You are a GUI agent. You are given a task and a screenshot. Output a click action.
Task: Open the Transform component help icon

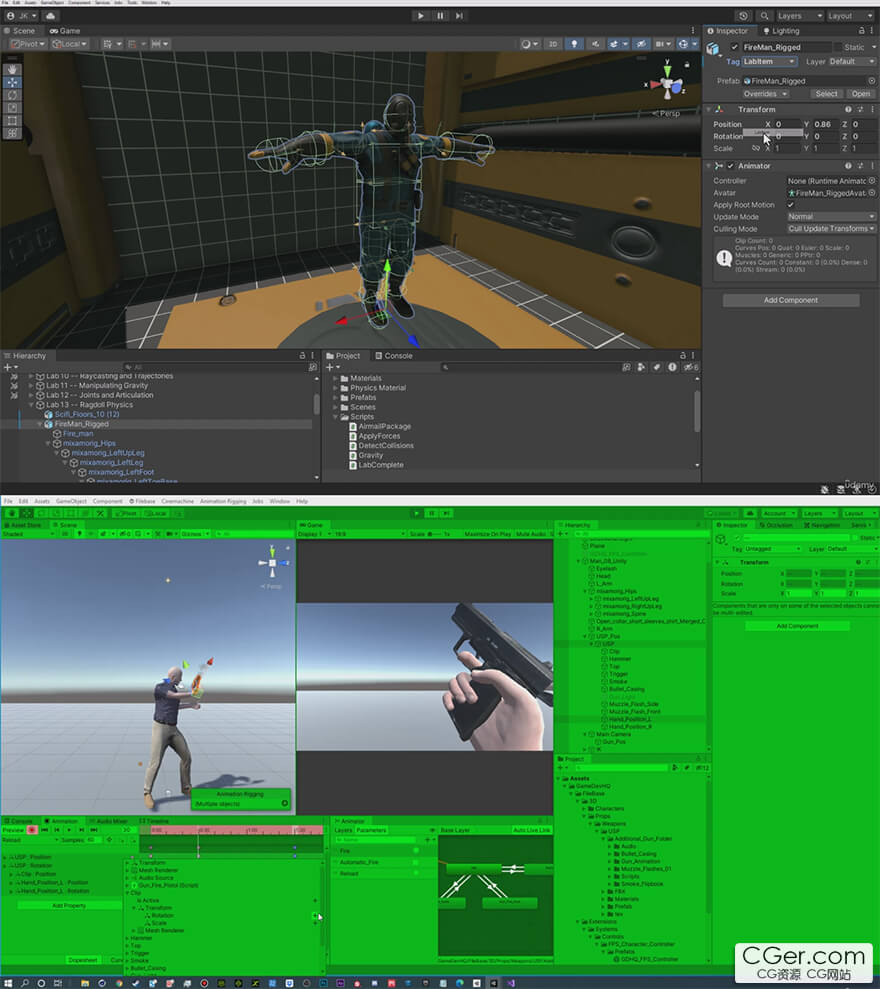click(x=848, y=110)
